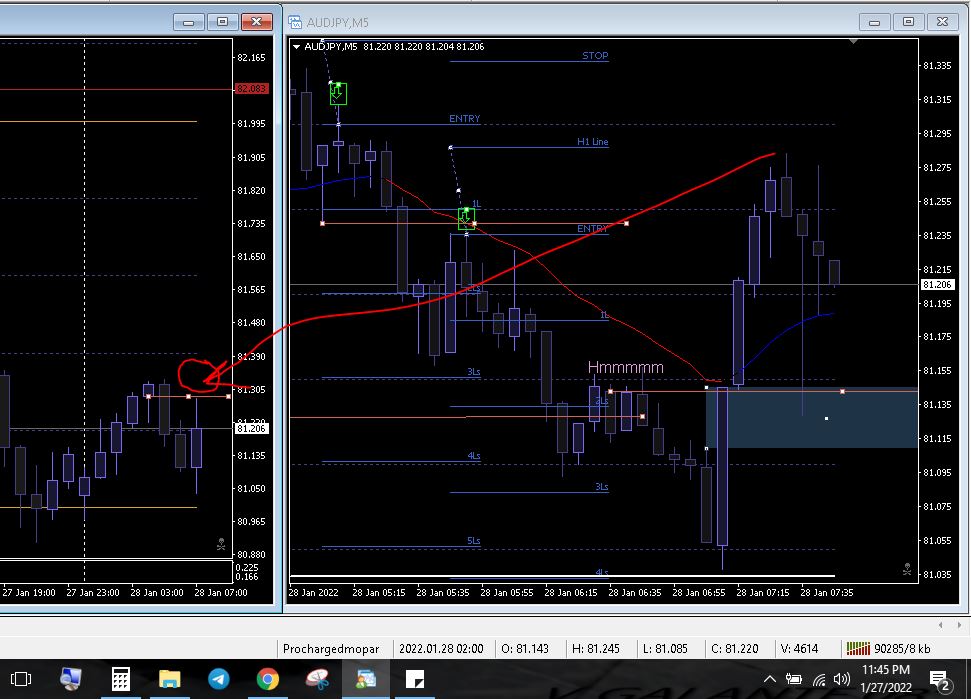Viewport: 971px width, 699px height.
Task: Click the battery icon in the system tray
Action: coord(794,679)
